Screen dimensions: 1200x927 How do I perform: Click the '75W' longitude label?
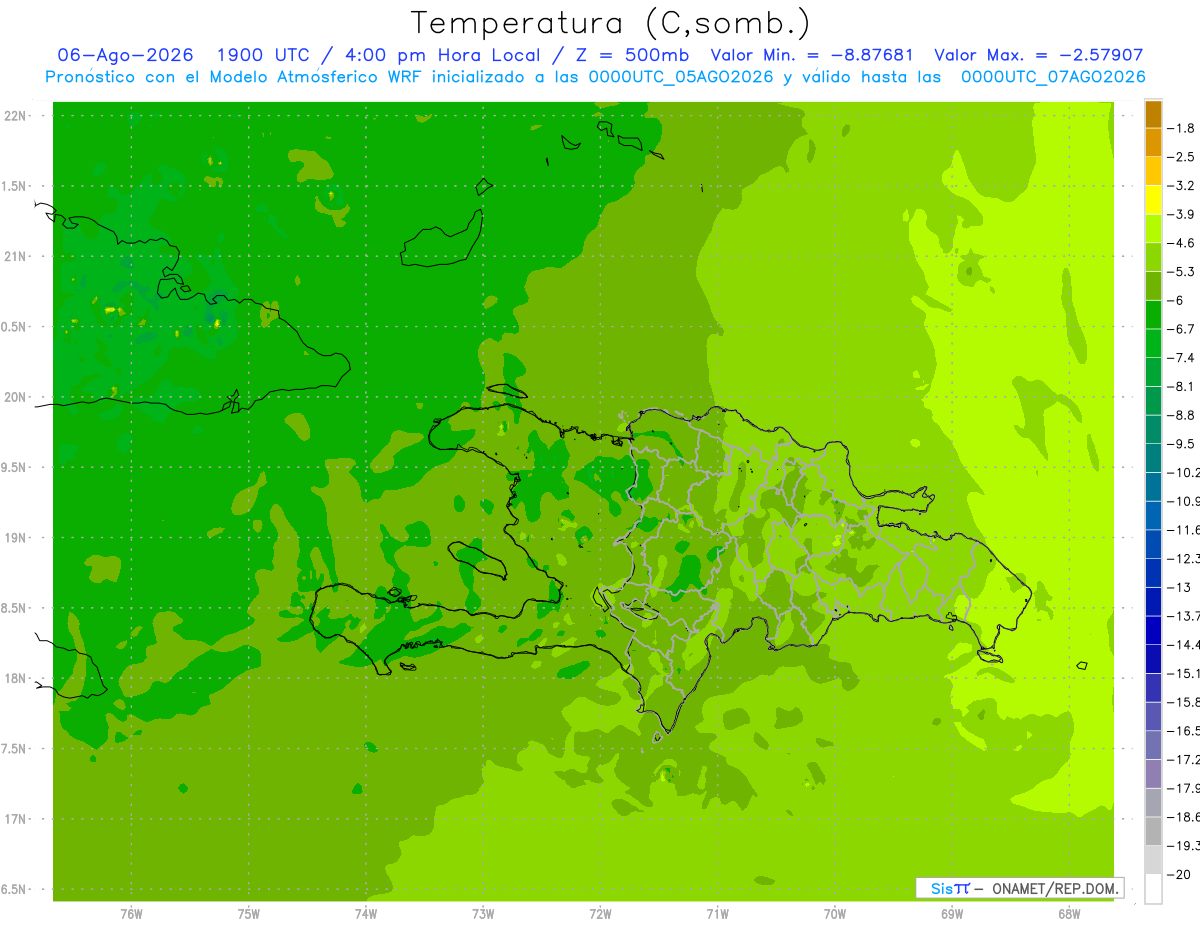point(249,913)
